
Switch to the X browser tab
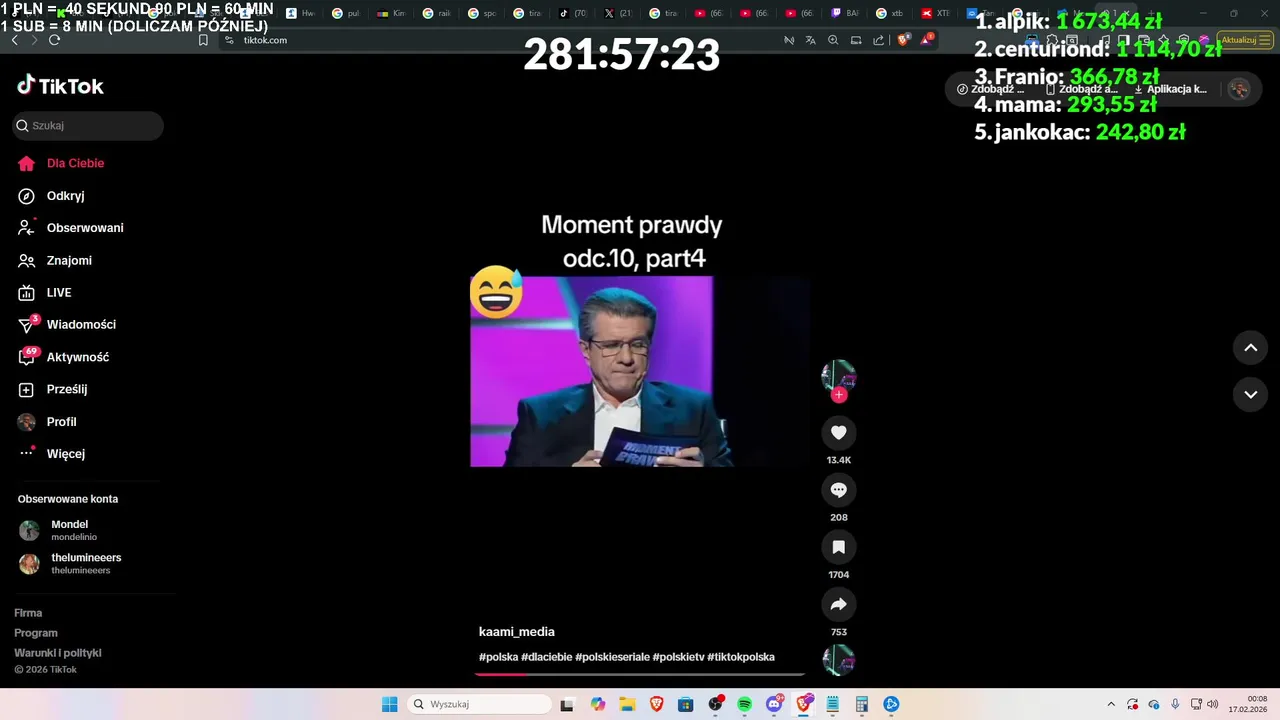coord(619,13)
